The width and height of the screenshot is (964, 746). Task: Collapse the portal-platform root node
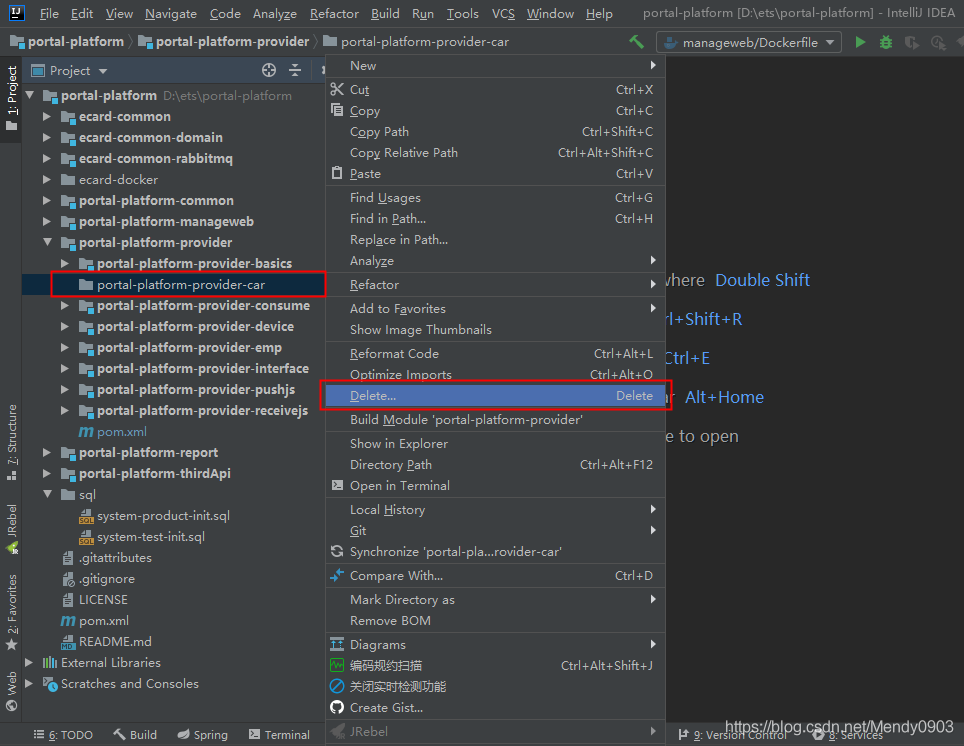(x=30, y=95)
